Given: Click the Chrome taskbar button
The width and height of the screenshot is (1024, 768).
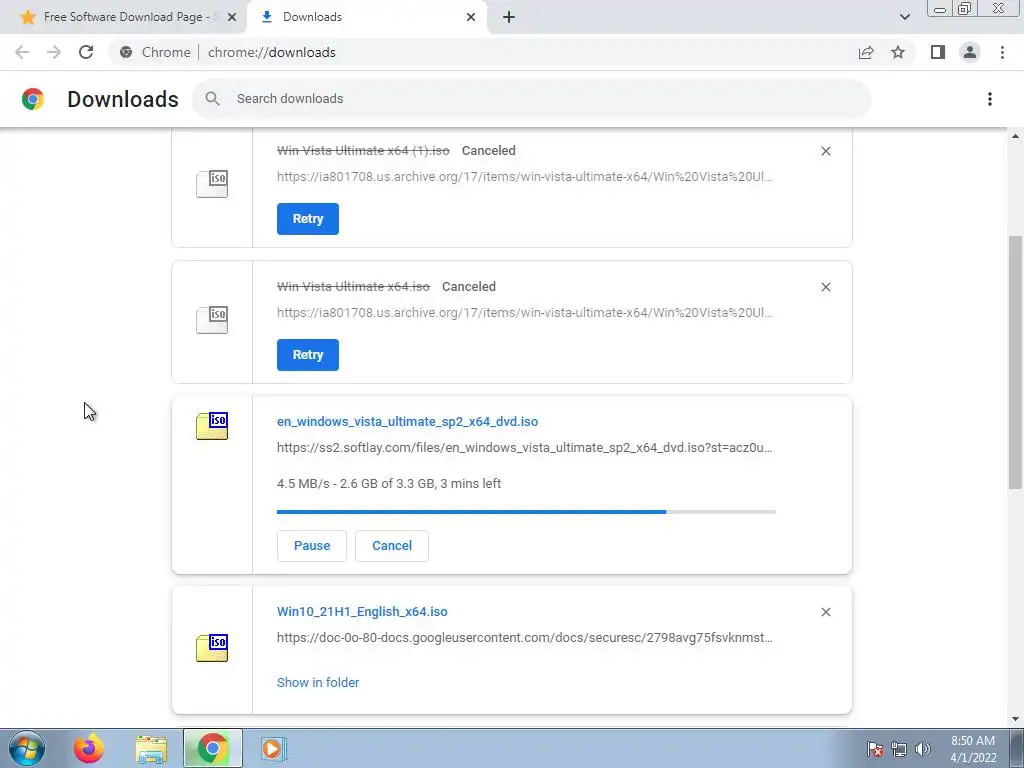Looking at the screenshot, I should click(212, 748).
